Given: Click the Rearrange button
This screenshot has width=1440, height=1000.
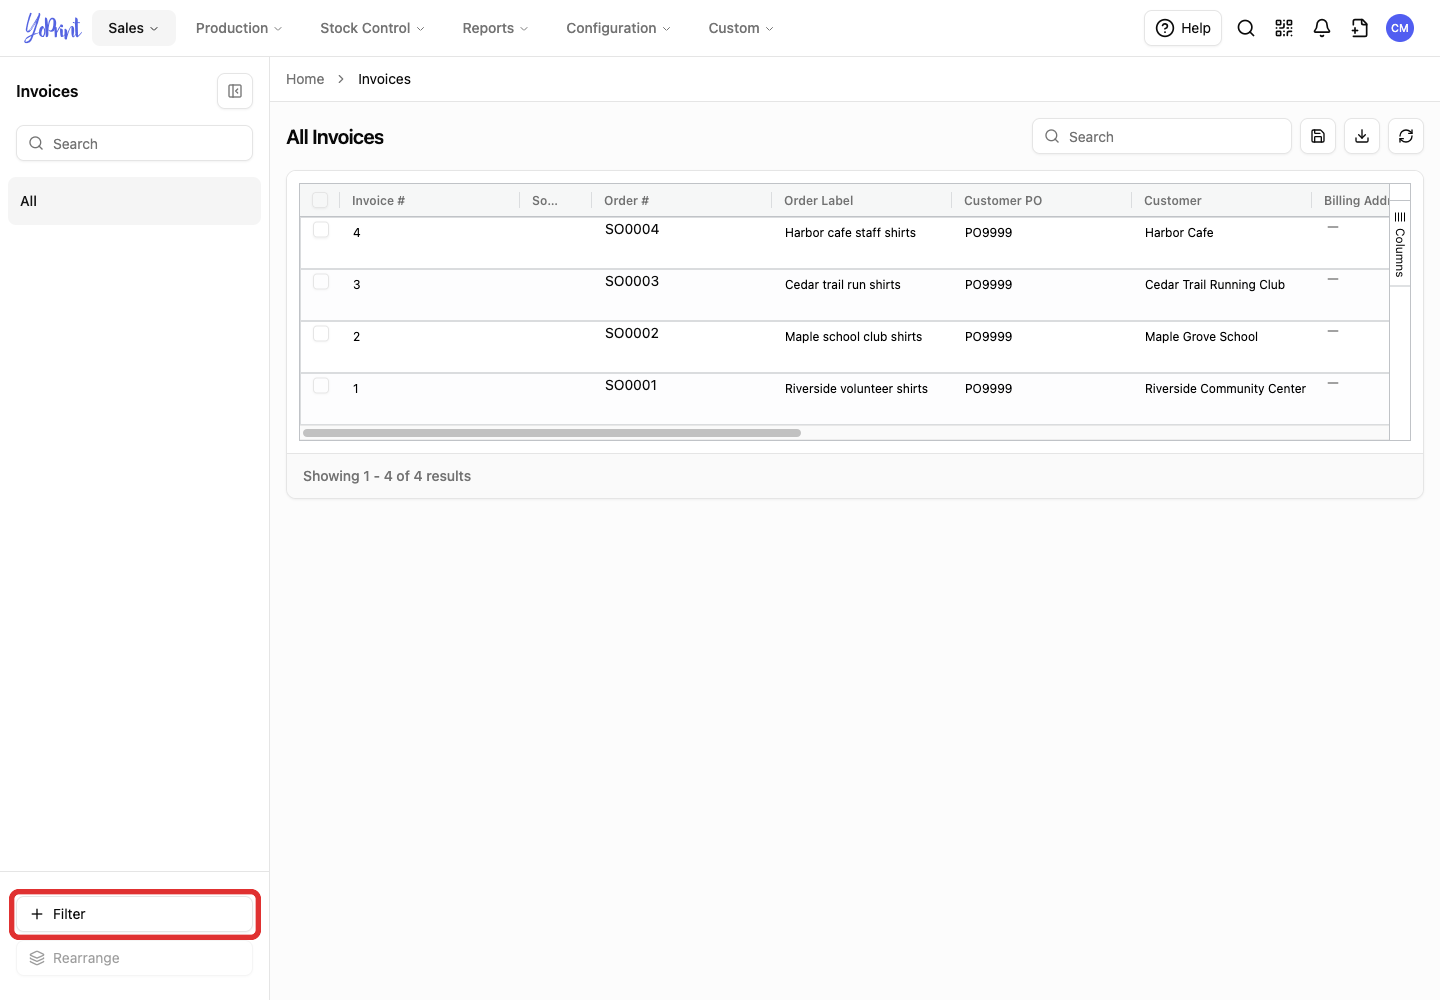Looking at the screenshot, I should [134, 958].
